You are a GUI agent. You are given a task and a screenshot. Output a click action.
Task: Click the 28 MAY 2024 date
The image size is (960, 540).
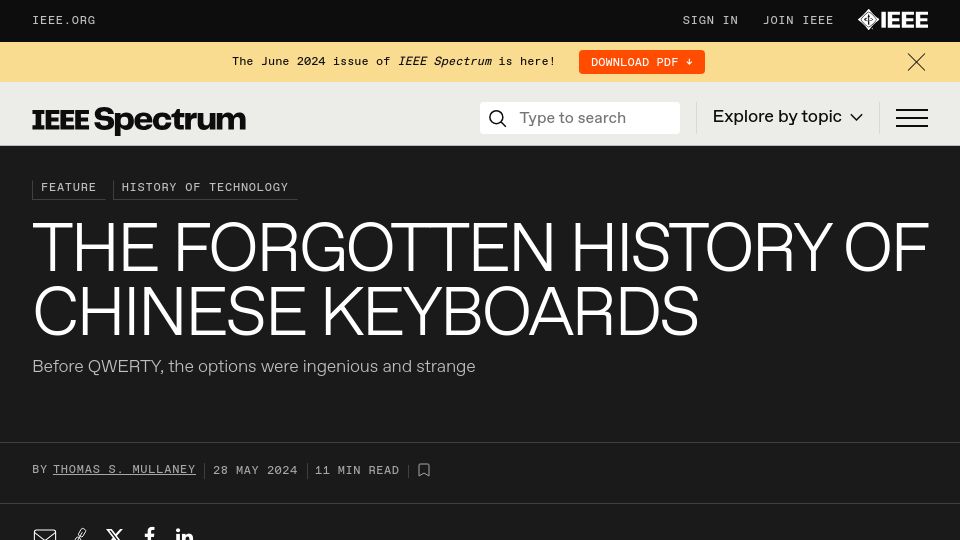pyautogui.click(x=255, y=470)
